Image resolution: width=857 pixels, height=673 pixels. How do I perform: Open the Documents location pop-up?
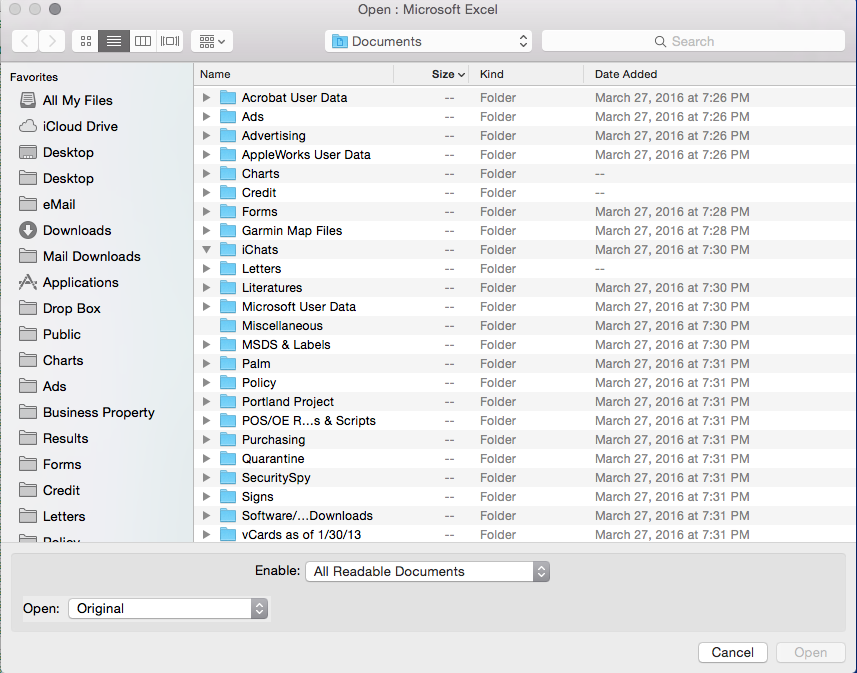click(429, 41)
